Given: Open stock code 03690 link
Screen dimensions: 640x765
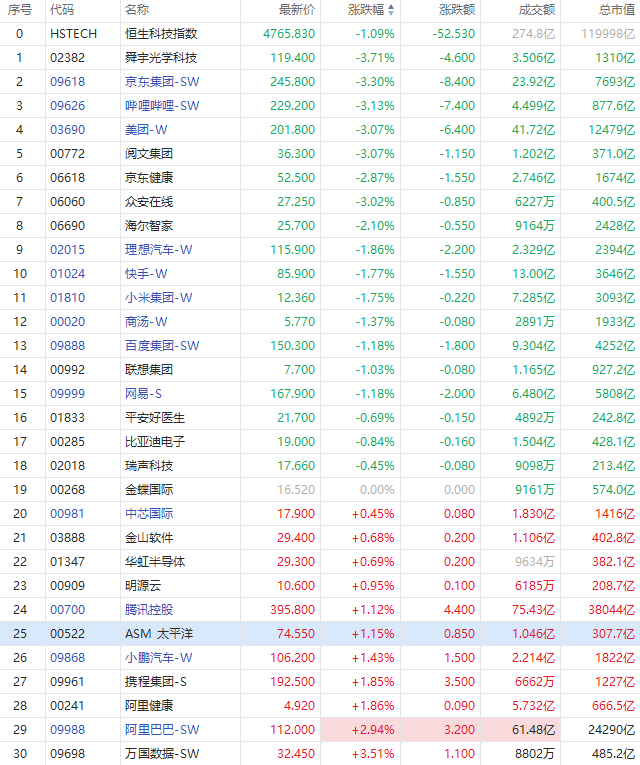Looking at the screenshot, I should click(67, 130).
